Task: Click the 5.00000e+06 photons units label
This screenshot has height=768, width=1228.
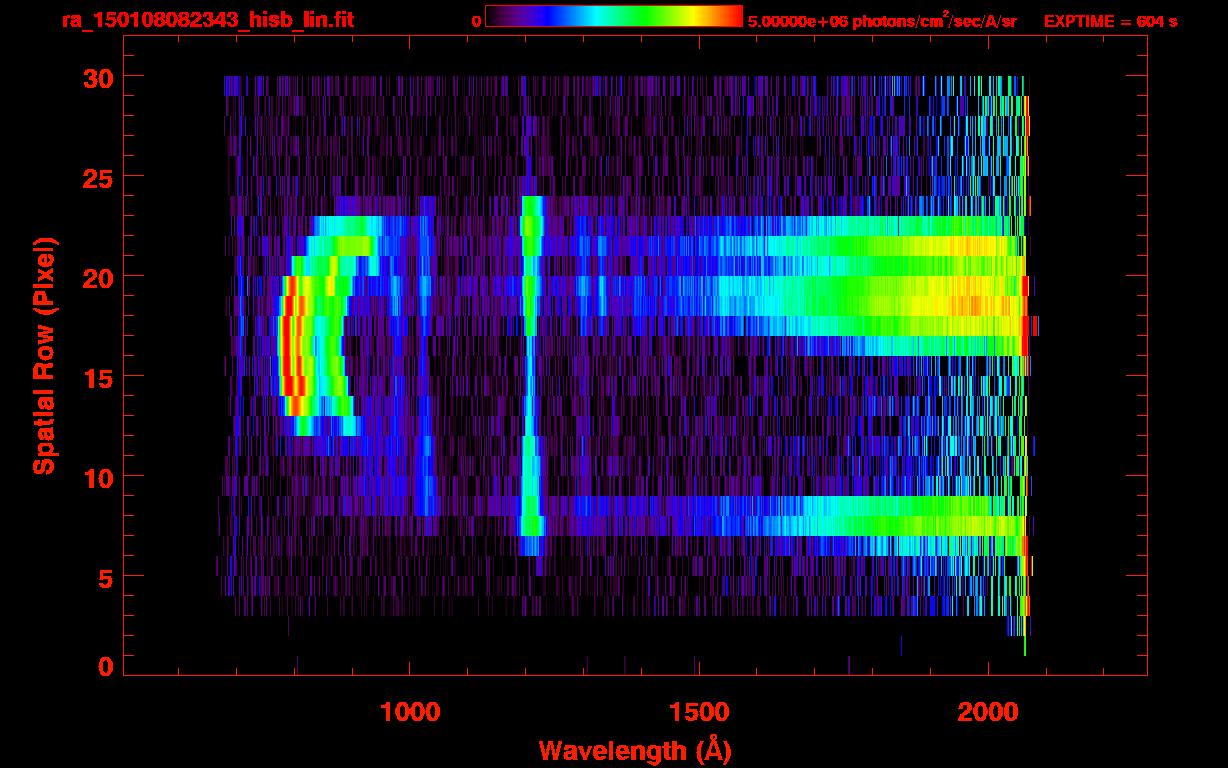Action: (882, 21)
